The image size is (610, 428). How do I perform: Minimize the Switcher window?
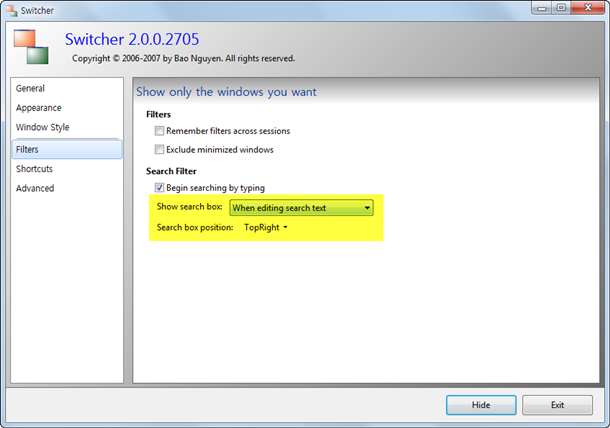tap(542, 8)
